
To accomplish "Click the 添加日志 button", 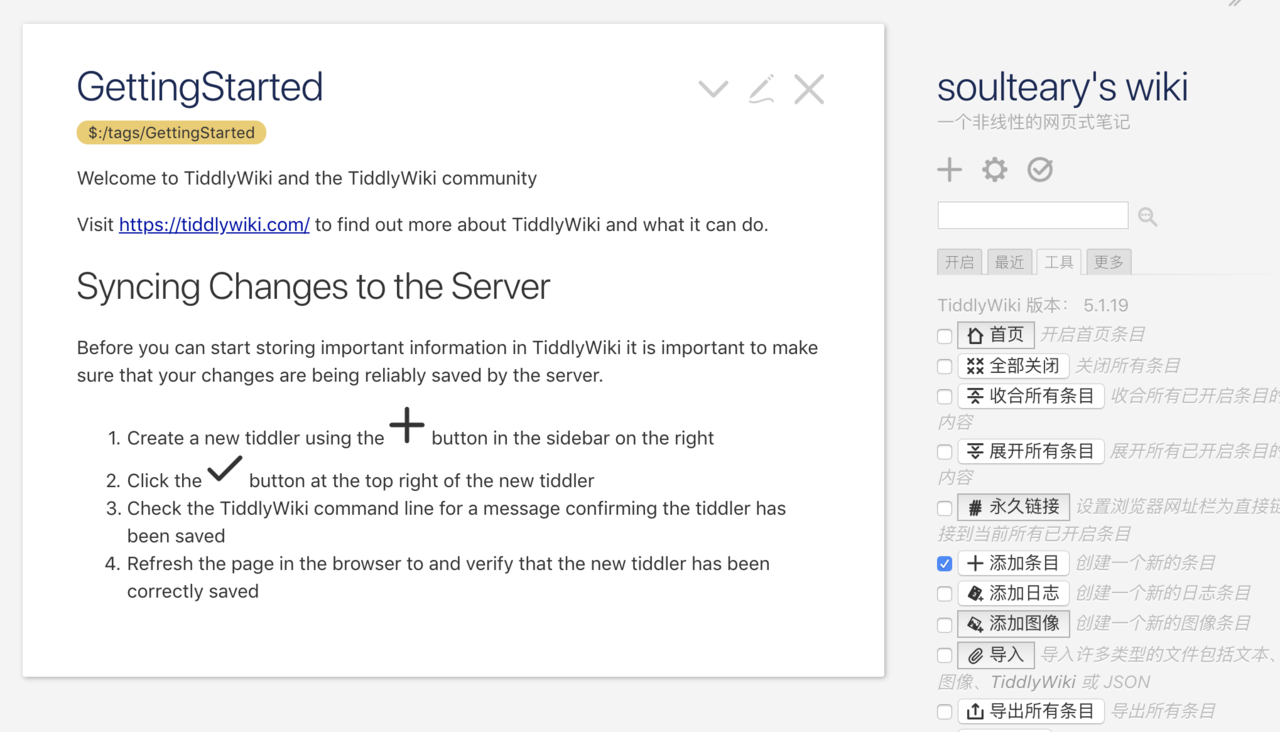I will coord(1014,593).
